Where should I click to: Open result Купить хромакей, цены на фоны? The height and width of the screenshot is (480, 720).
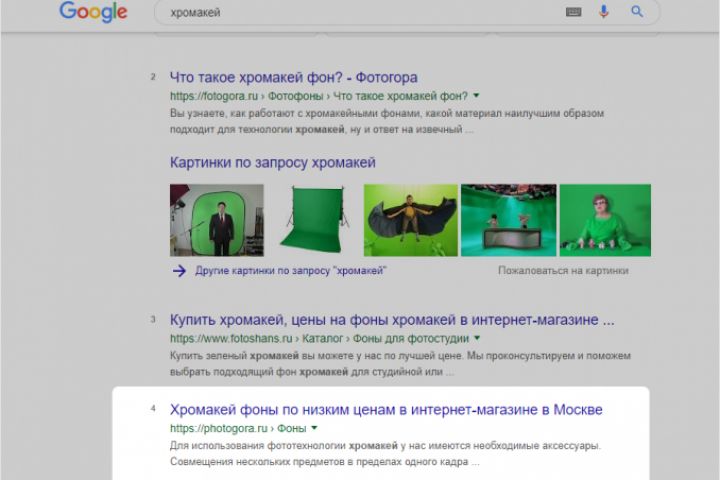(392, 320)
